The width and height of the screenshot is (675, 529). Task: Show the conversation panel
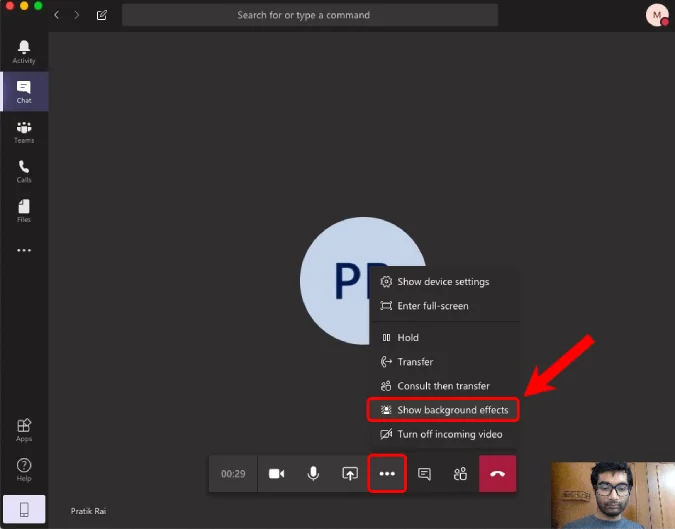point(424,473)
